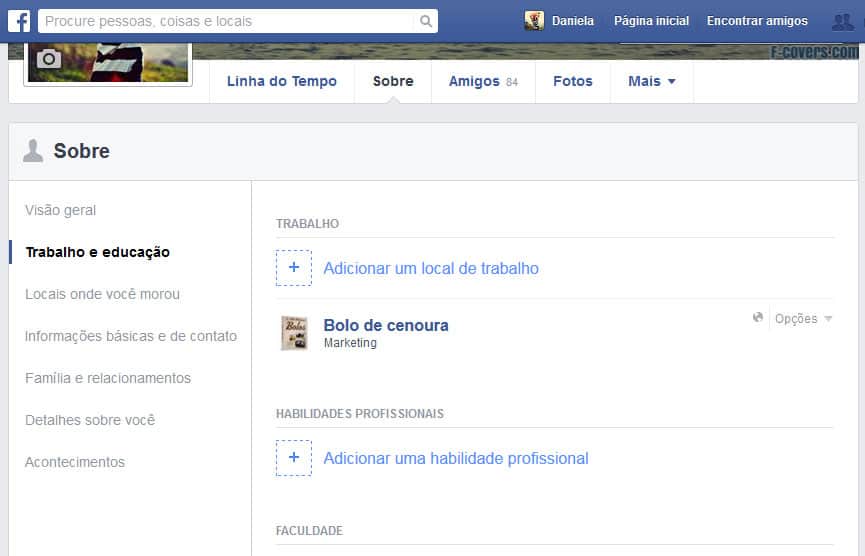Click the FACULDADE section label
865x556 pixels.
309,531
